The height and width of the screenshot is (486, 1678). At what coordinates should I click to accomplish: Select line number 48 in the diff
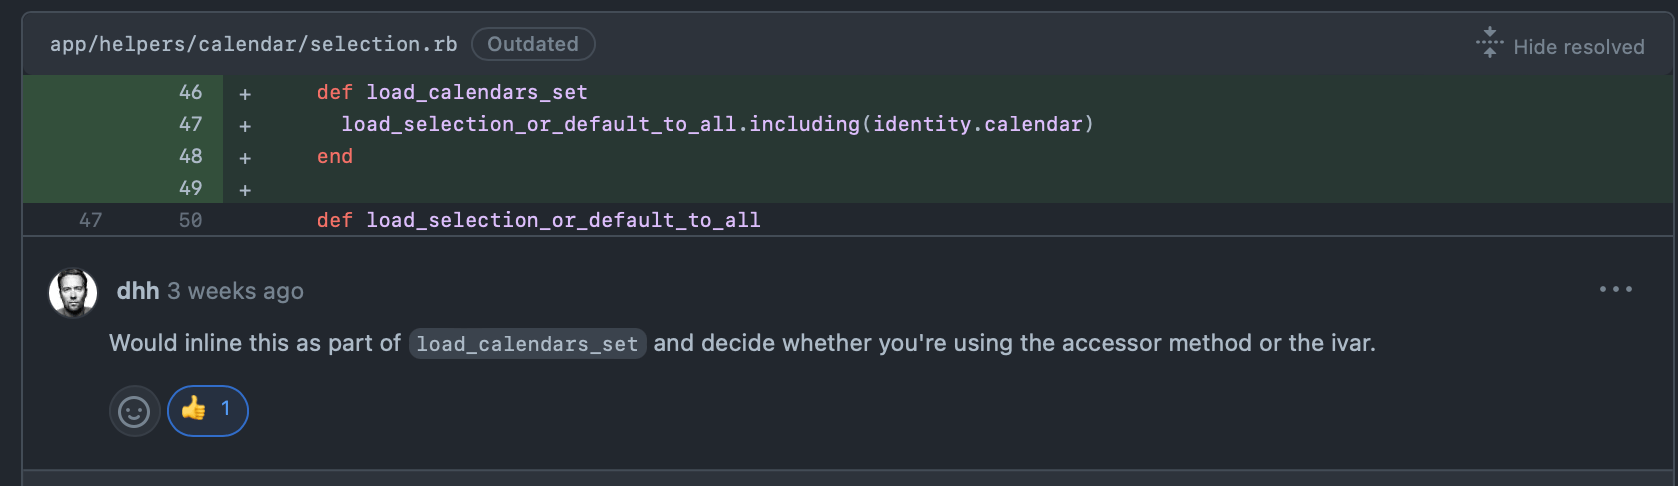[190, 156]
